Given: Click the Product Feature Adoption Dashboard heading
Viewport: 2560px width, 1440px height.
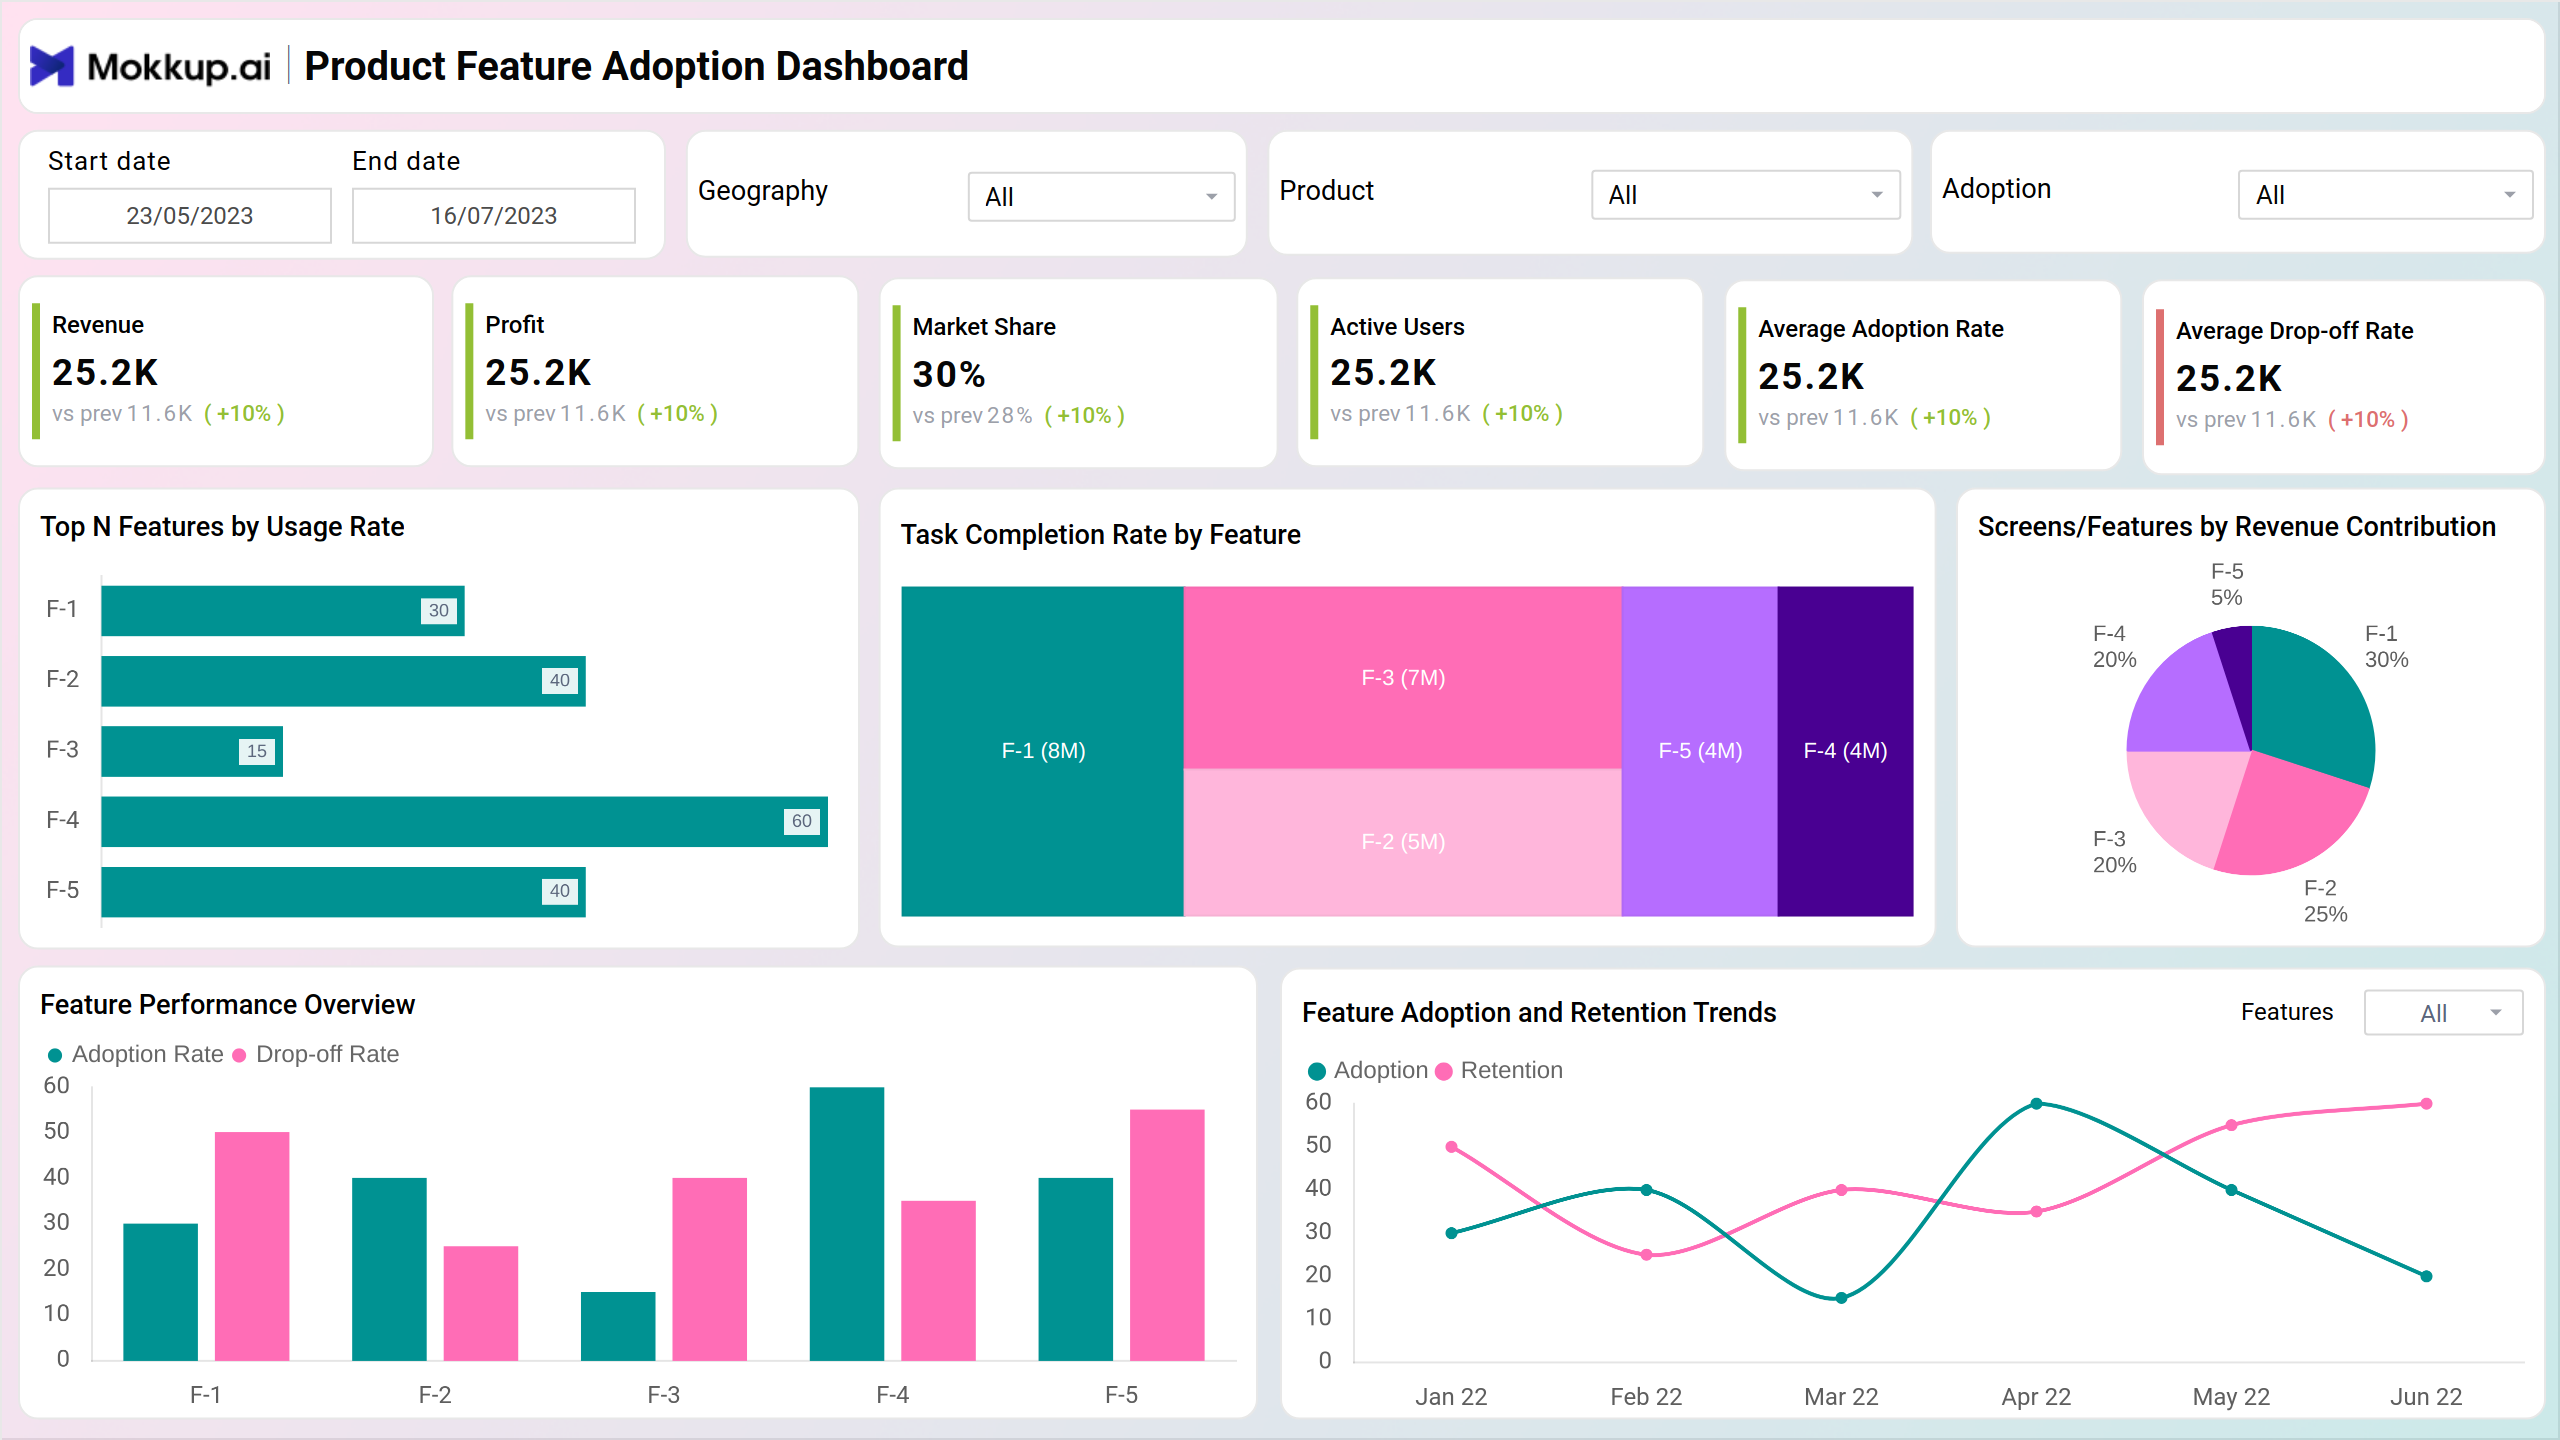Looking at the screenshot, I should (636, 66).
